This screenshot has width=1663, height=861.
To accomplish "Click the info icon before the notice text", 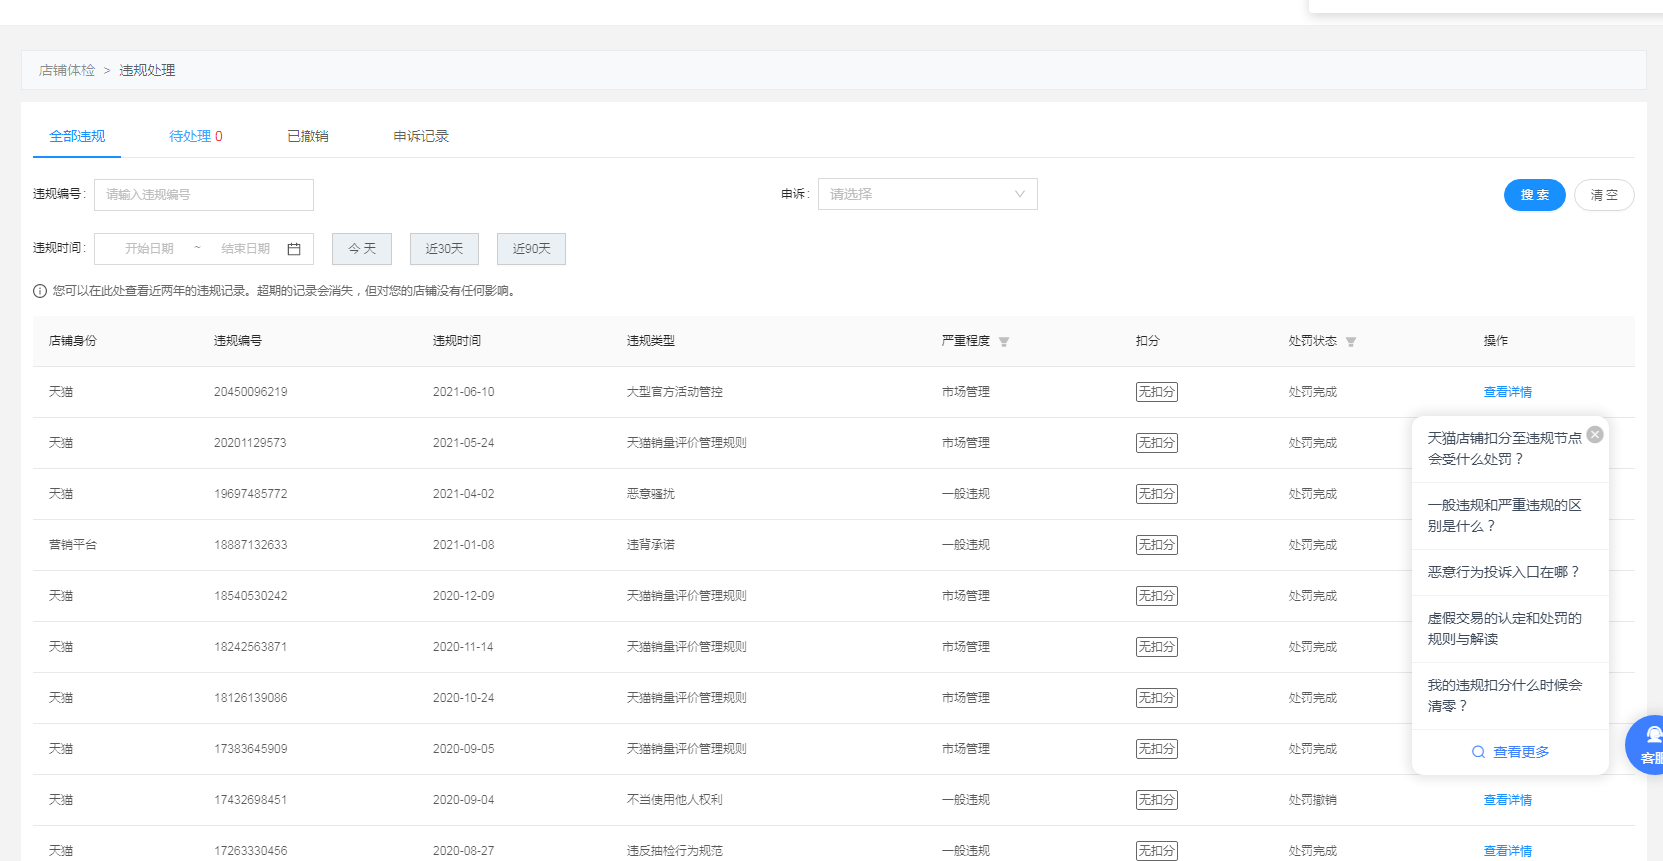I will pos(40,291).
